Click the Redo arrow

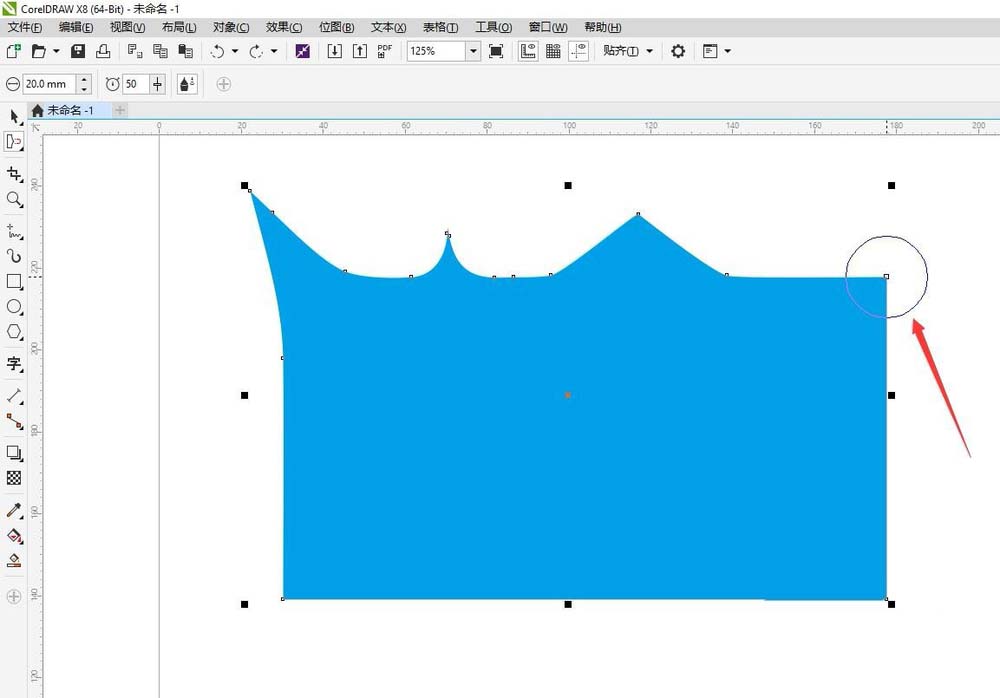[x=256, y=51]
